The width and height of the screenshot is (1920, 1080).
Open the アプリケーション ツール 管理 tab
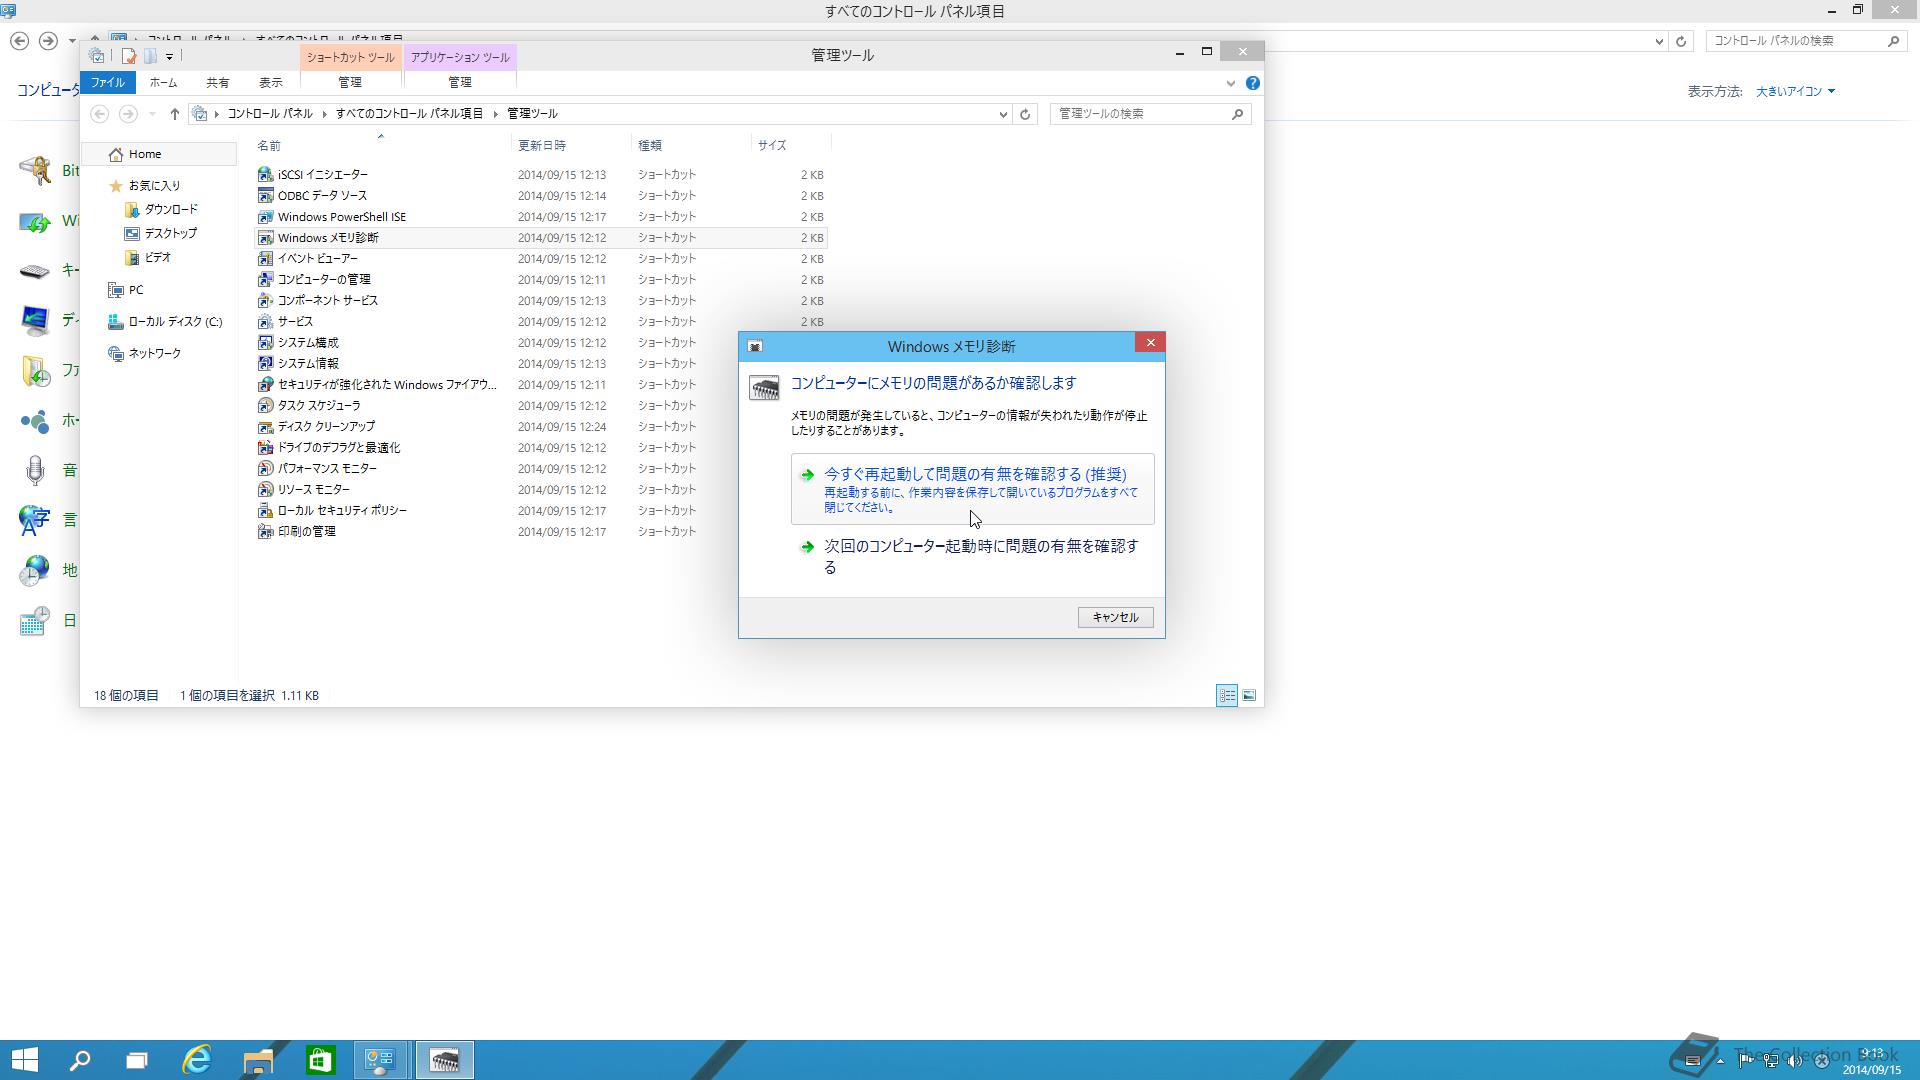pyautogui.click(x=460, y=83)
